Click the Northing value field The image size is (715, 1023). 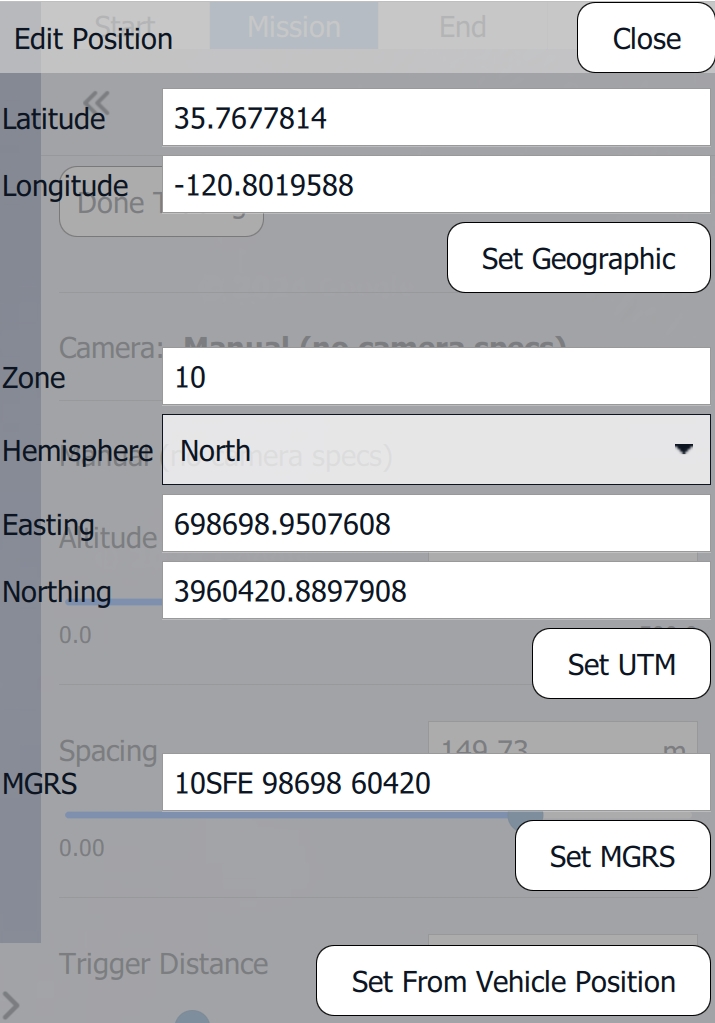436,591
